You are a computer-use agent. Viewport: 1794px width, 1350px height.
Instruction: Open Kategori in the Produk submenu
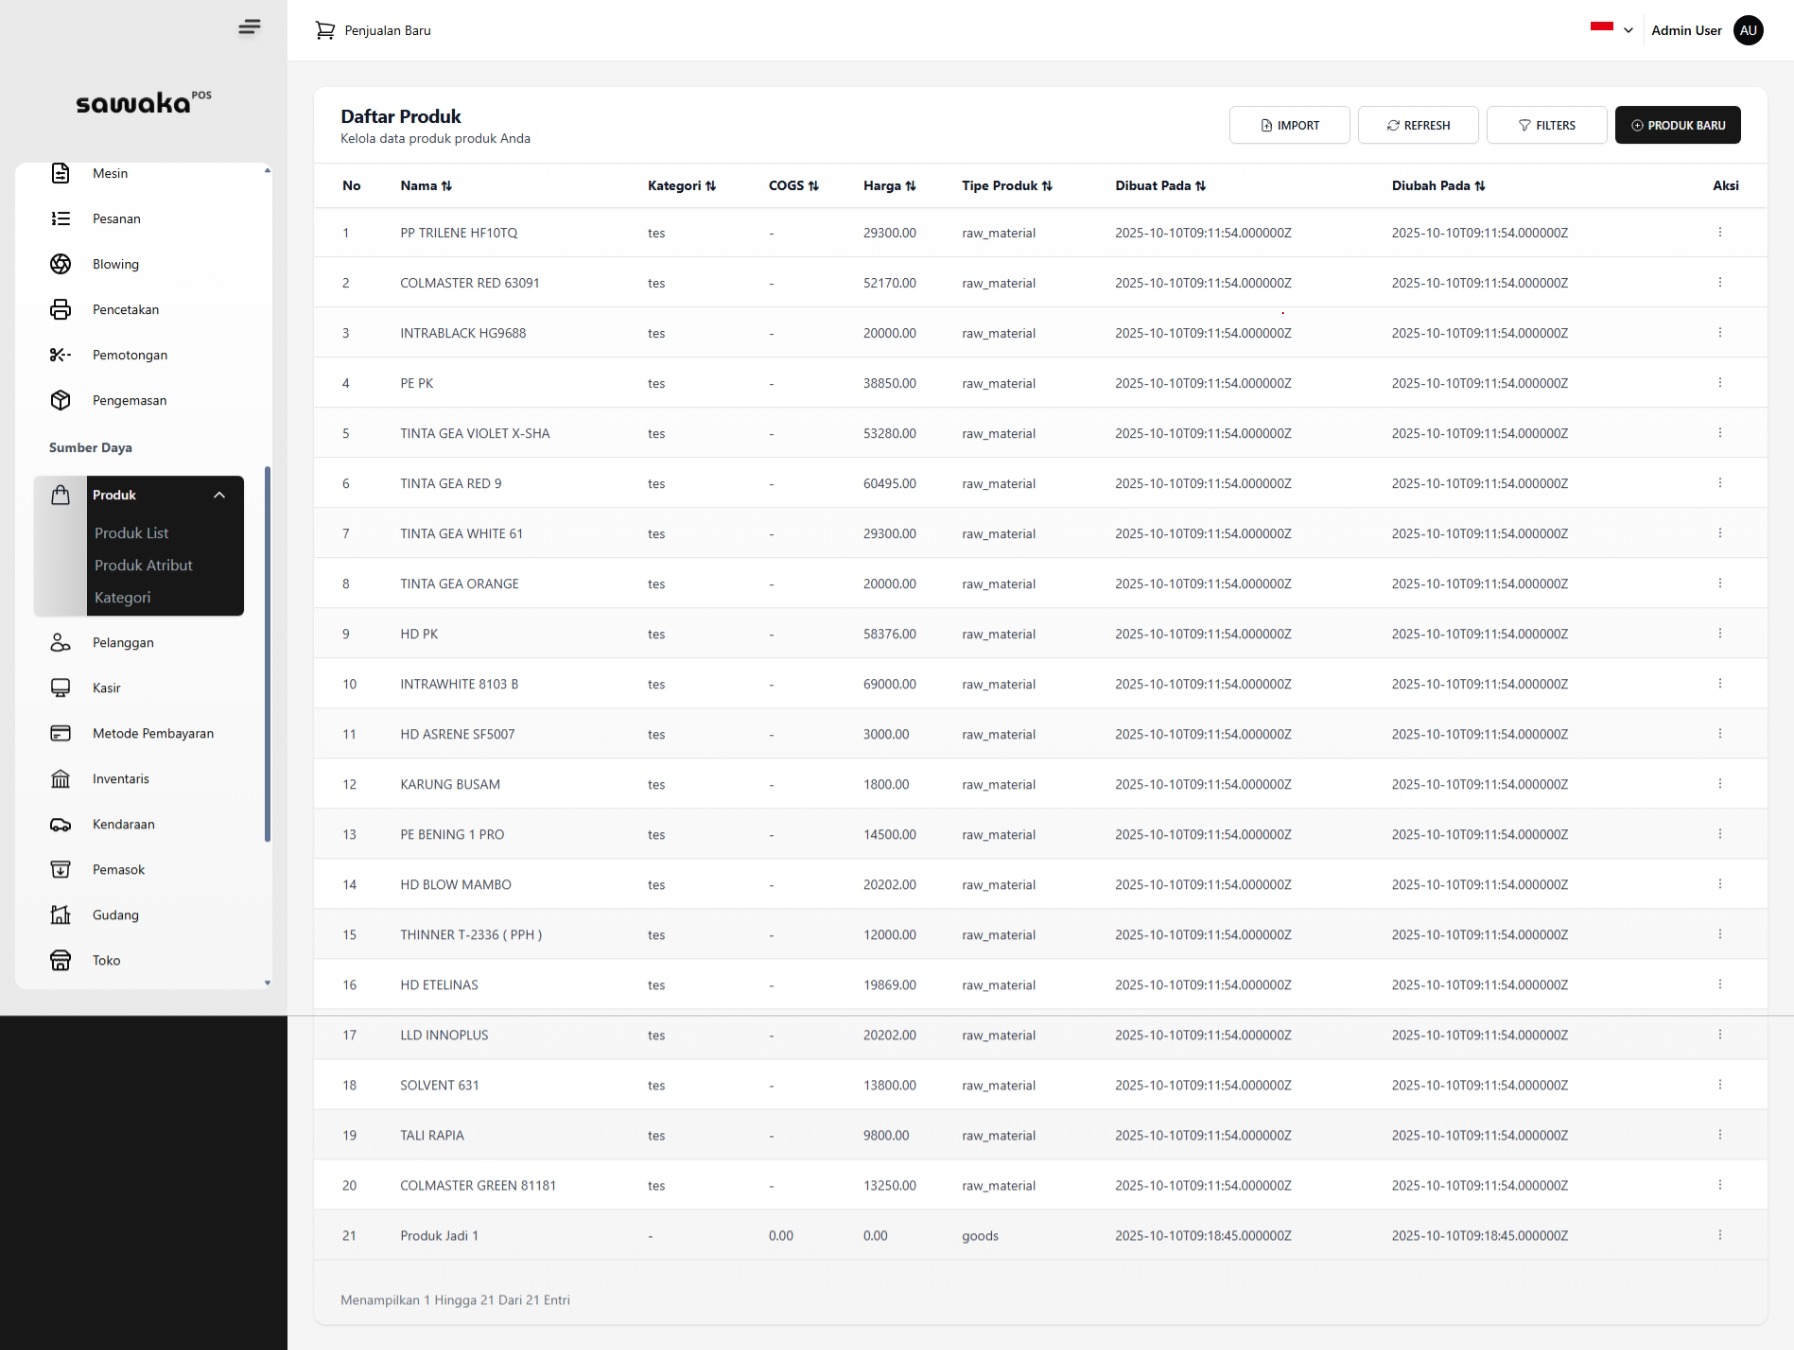click(x=121, y=597)
